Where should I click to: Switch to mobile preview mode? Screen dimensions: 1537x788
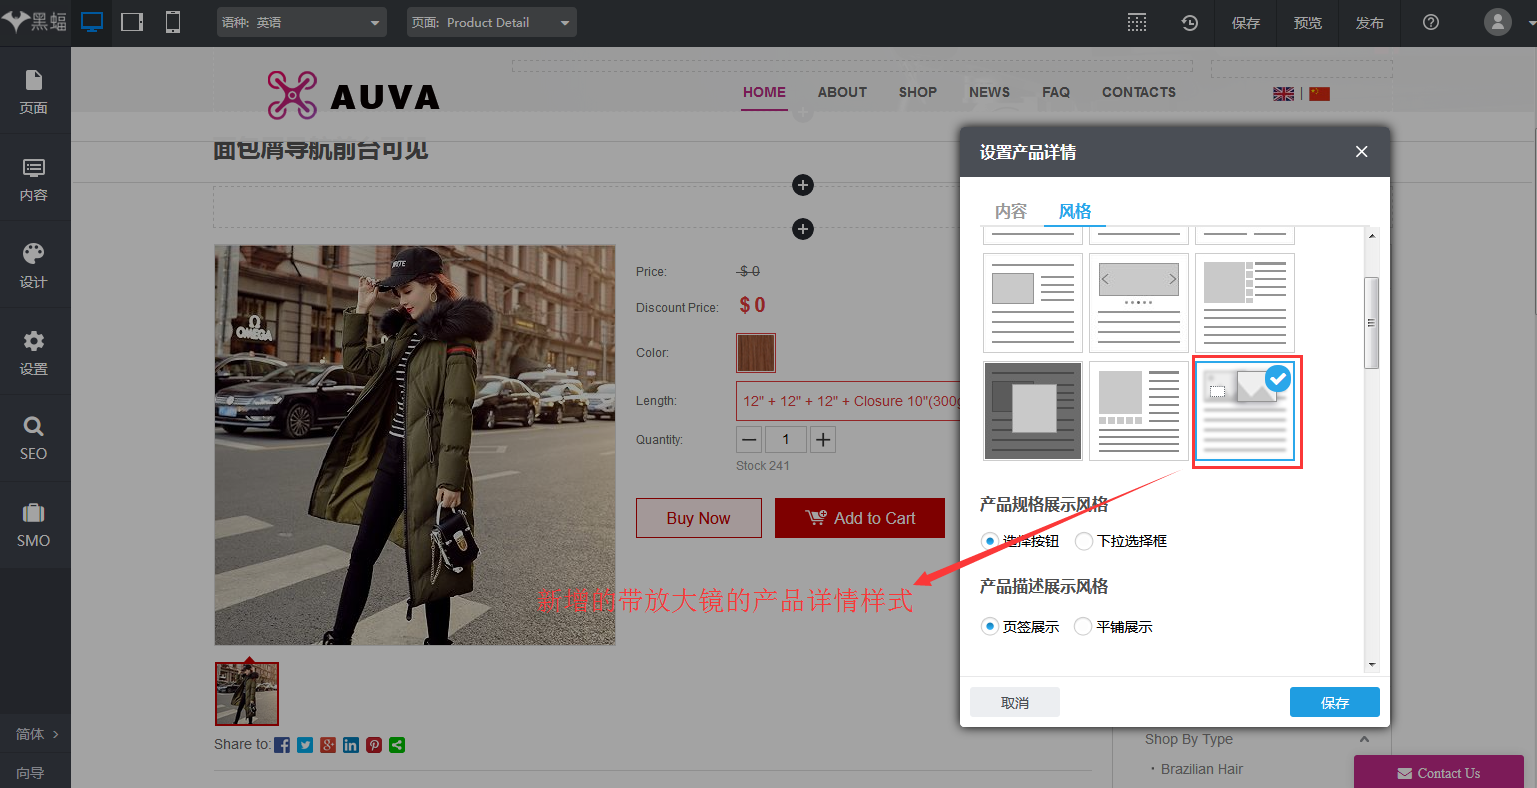tap(171, 21)
